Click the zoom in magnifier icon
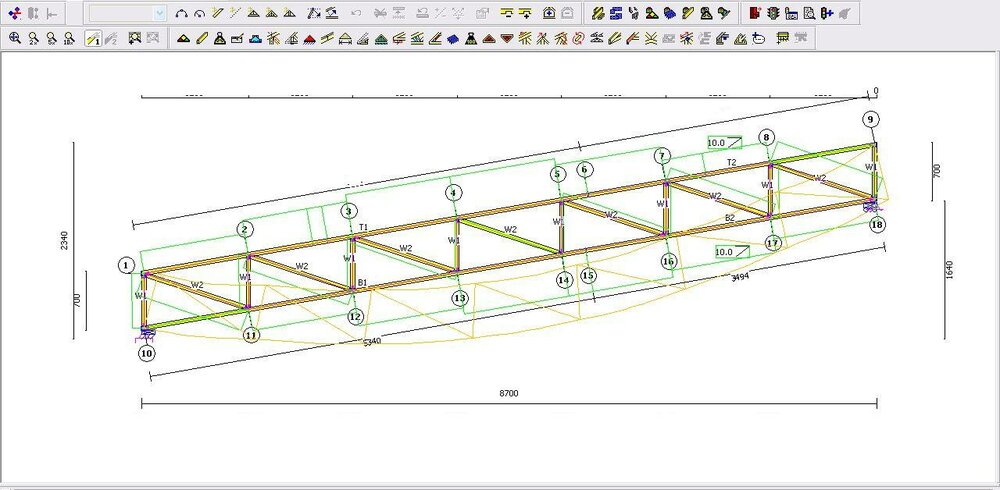This screenshot has width=1000, height=490. 15,39
